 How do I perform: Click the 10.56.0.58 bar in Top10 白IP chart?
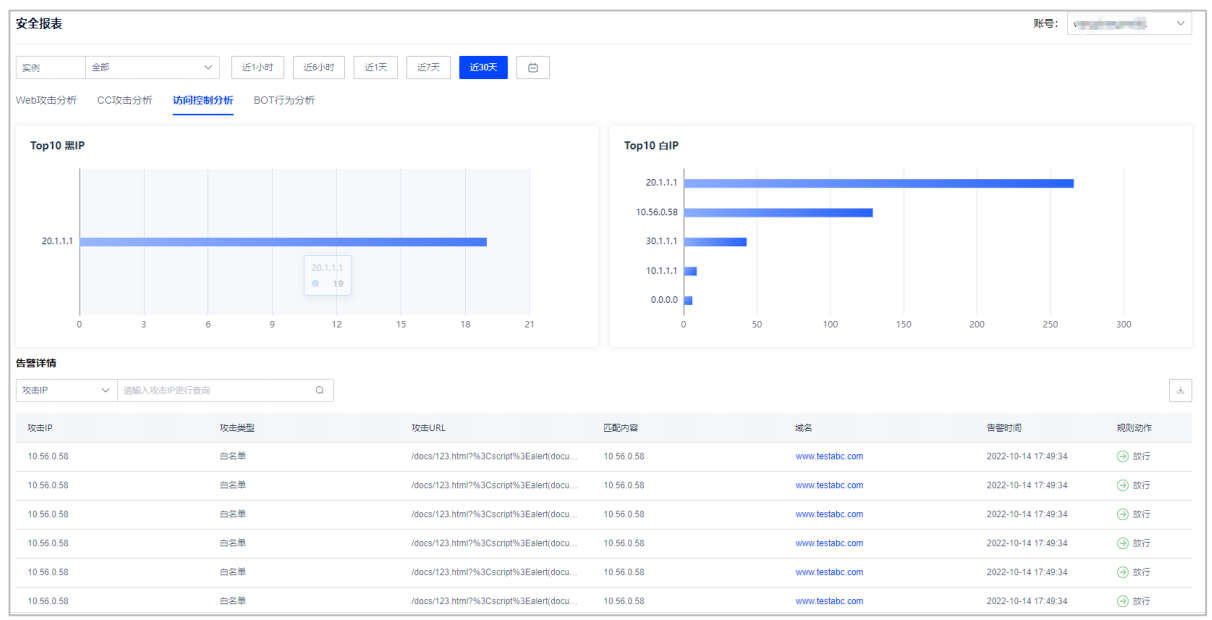tap(778, 212)
